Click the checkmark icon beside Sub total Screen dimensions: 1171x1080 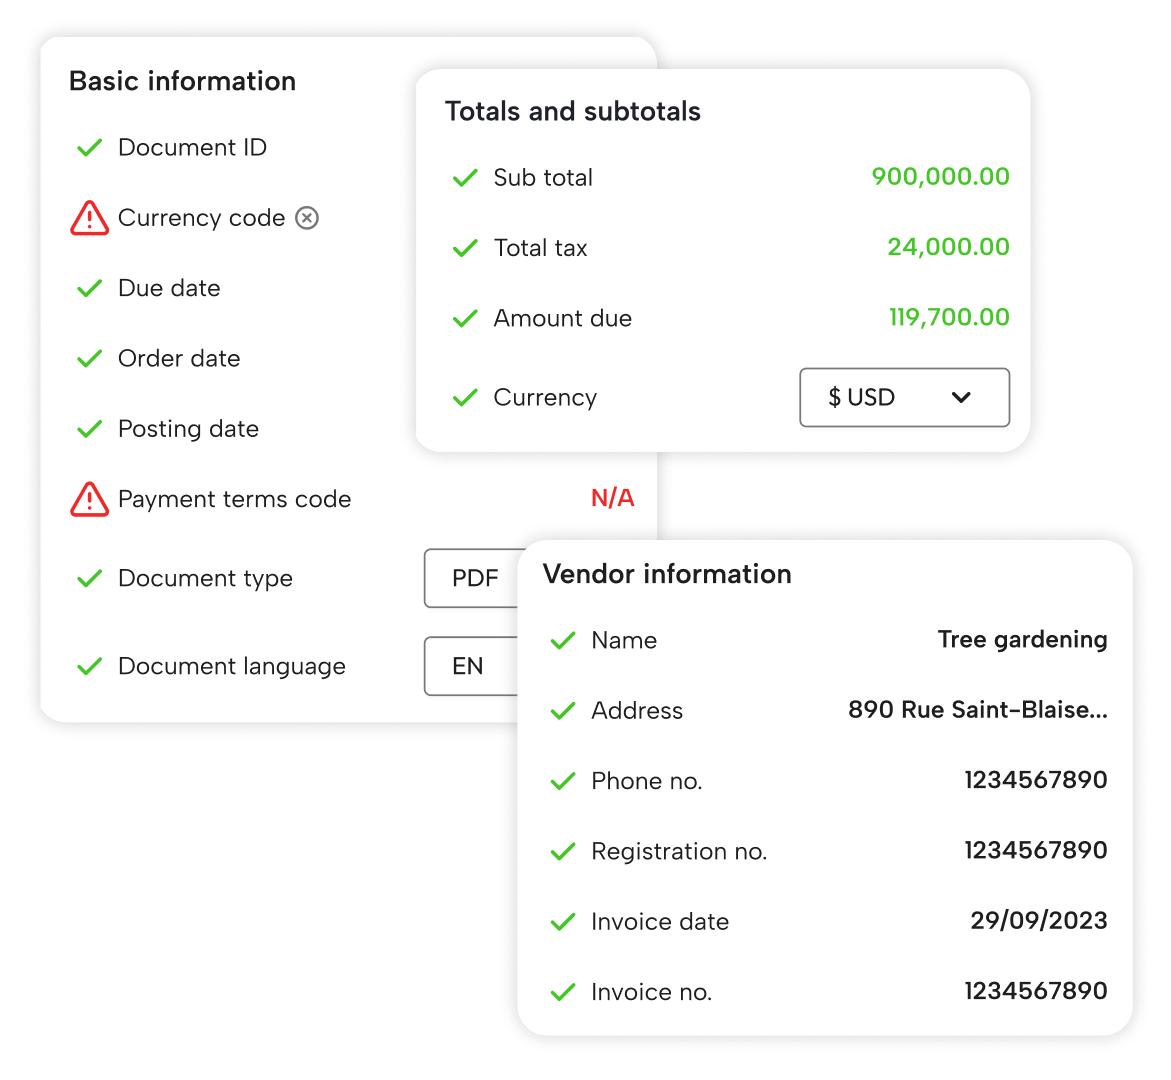coord(465,178)
